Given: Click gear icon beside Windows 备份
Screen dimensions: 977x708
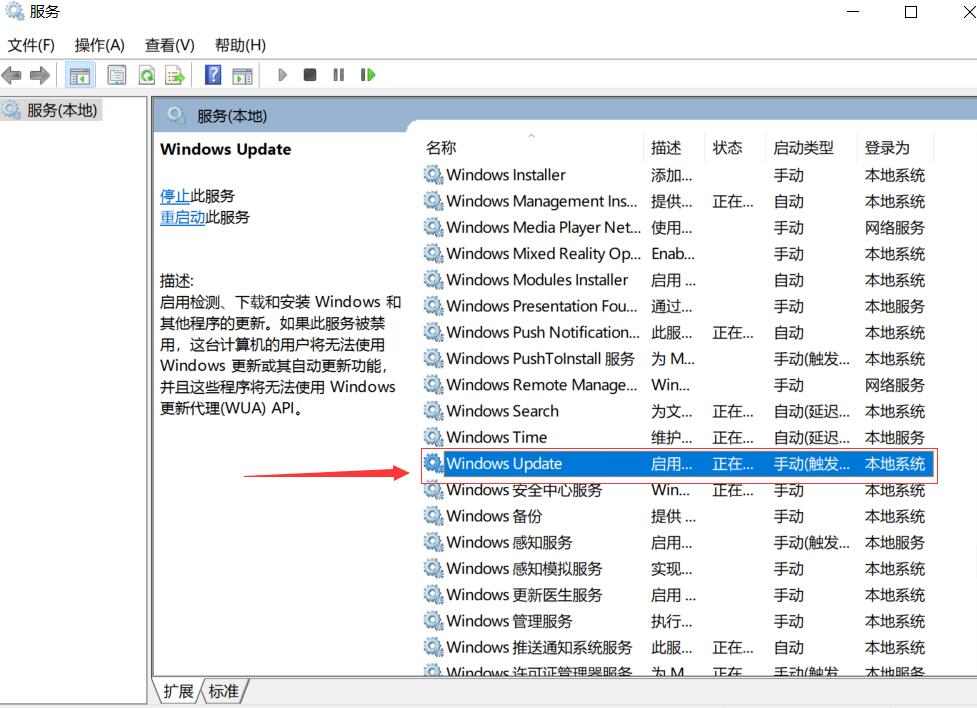Looking at the screenshot, I should click(x=433, y=515).
